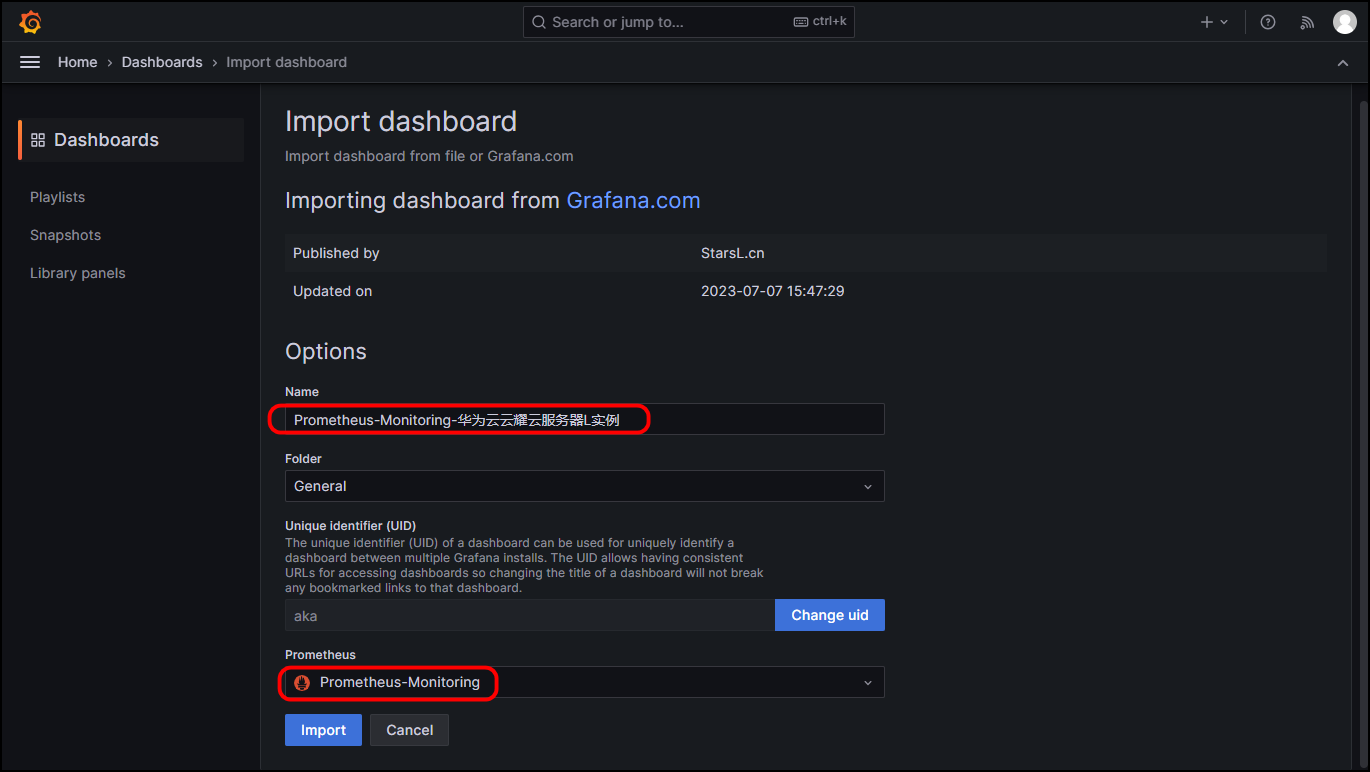Open Library panels in the sidebar

coord(78,273)
